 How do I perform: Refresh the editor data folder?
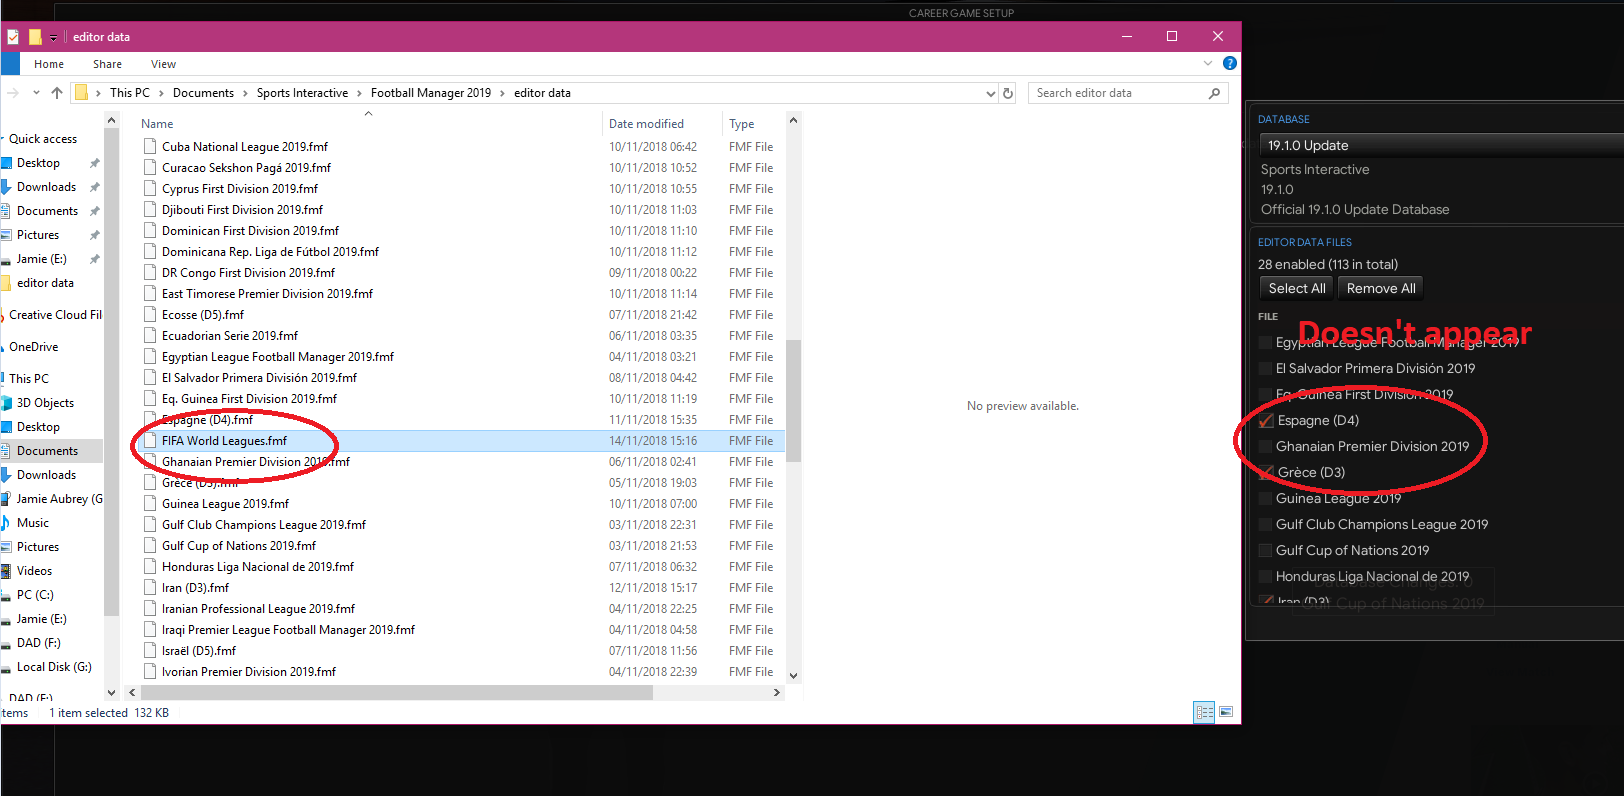1008,93
